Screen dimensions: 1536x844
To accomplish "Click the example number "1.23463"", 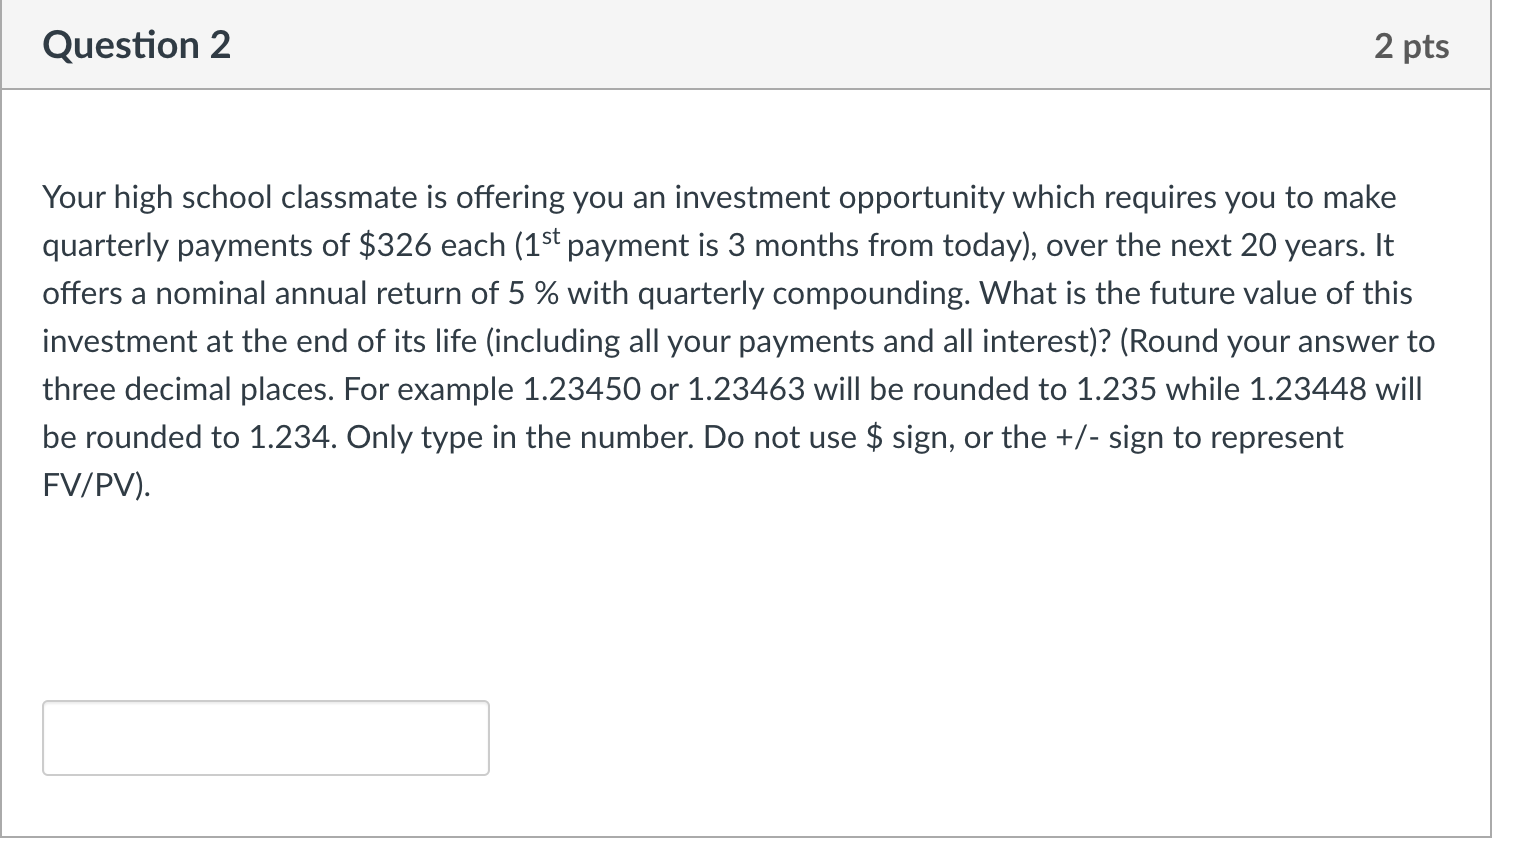I will pos(746,390).
